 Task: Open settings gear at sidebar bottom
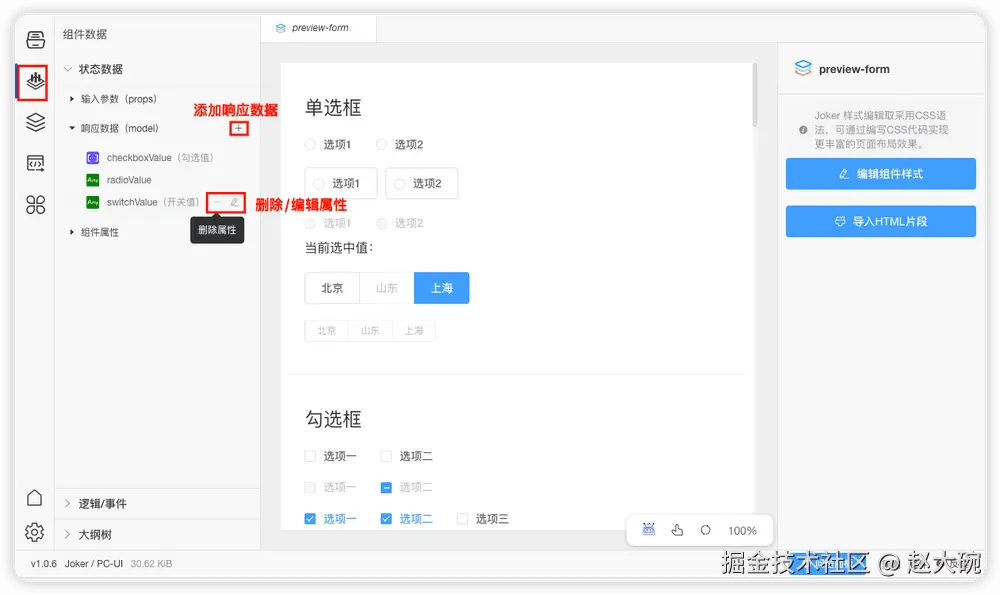click(x=35, y=533)
